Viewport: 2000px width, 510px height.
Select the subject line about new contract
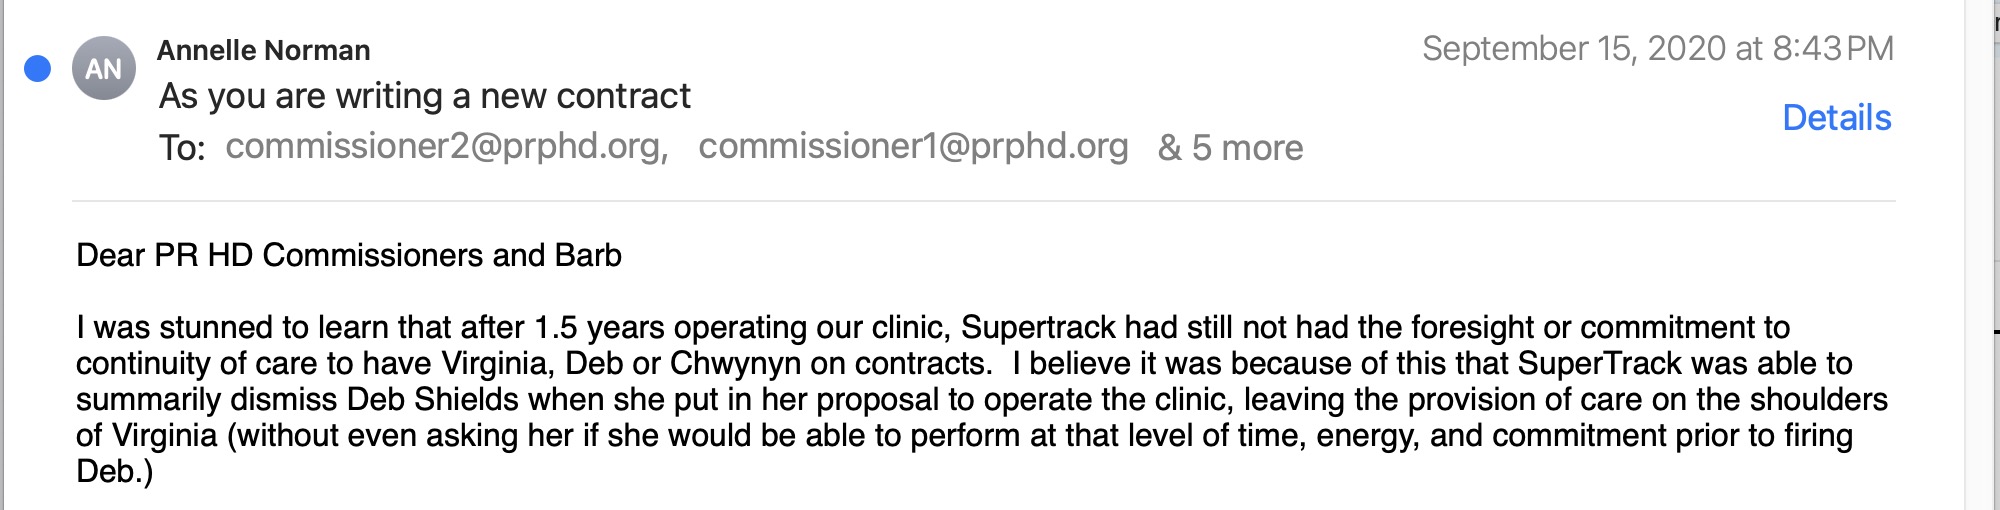click(425, 96)
